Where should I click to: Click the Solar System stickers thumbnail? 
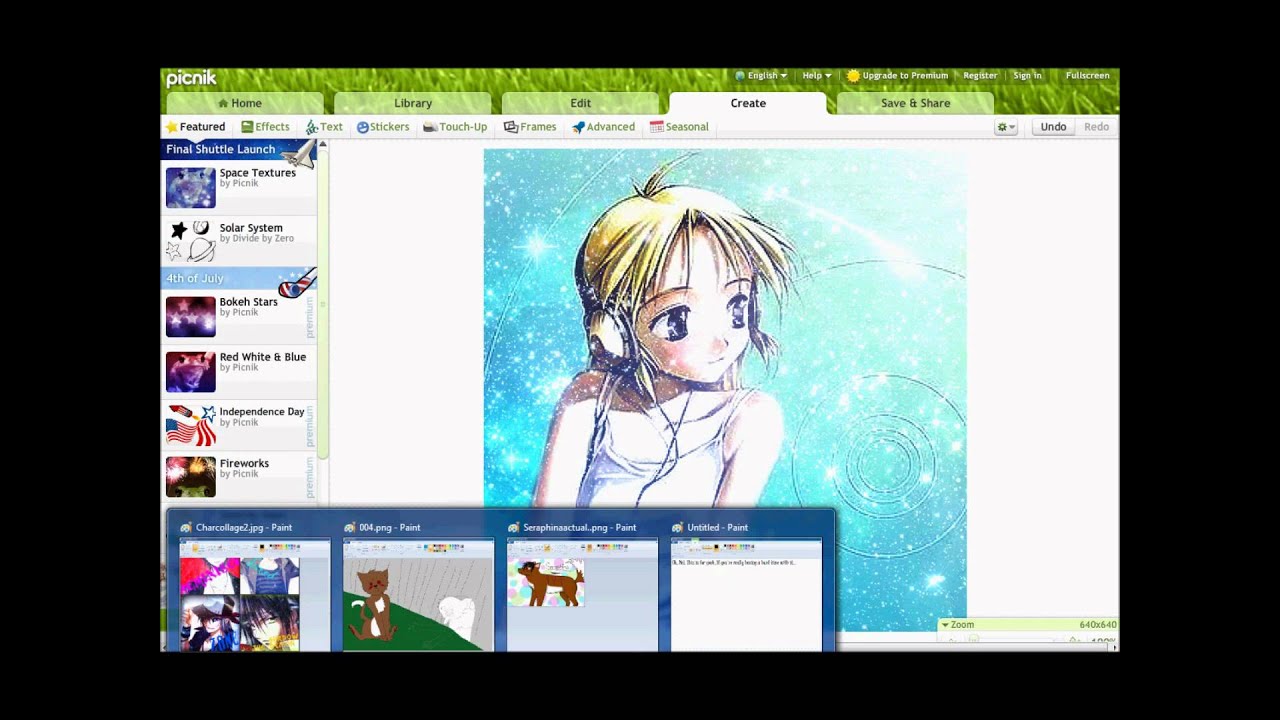pos(190,241)
